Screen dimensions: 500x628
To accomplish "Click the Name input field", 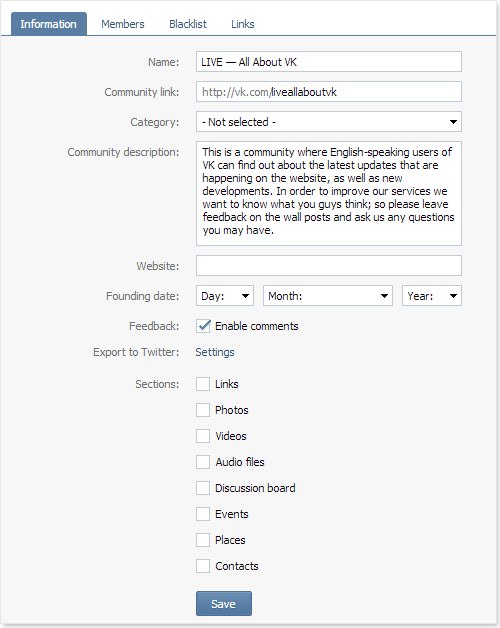I will click(x=329, y=62).
